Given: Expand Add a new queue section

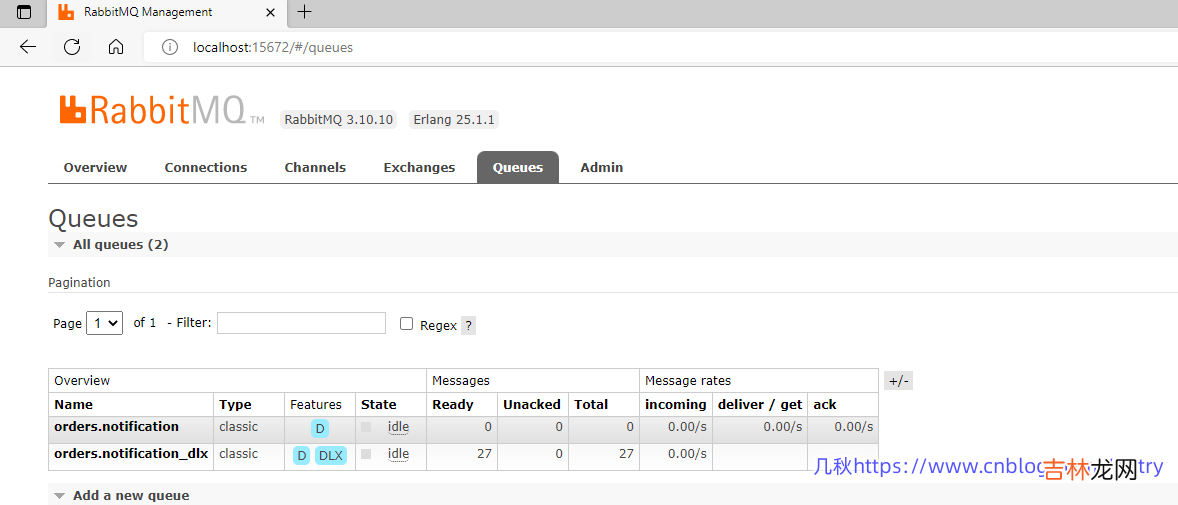Looking at the screenshot, I should click(130, 496).
